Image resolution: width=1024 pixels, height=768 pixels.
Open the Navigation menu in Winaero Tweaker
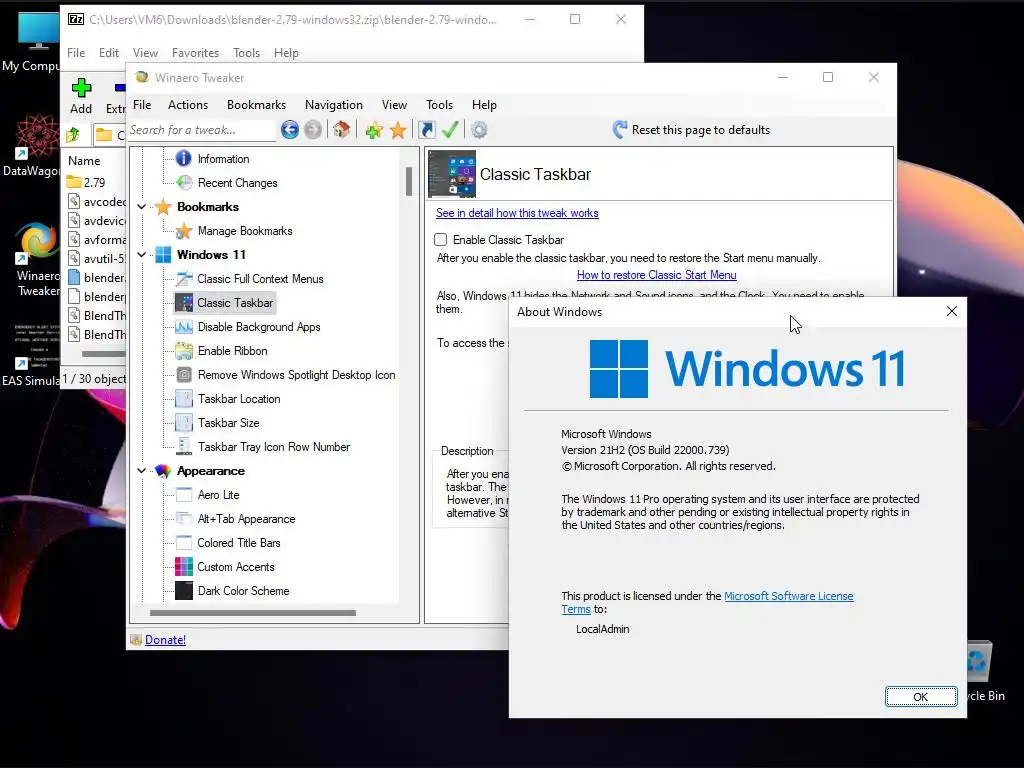334,105
